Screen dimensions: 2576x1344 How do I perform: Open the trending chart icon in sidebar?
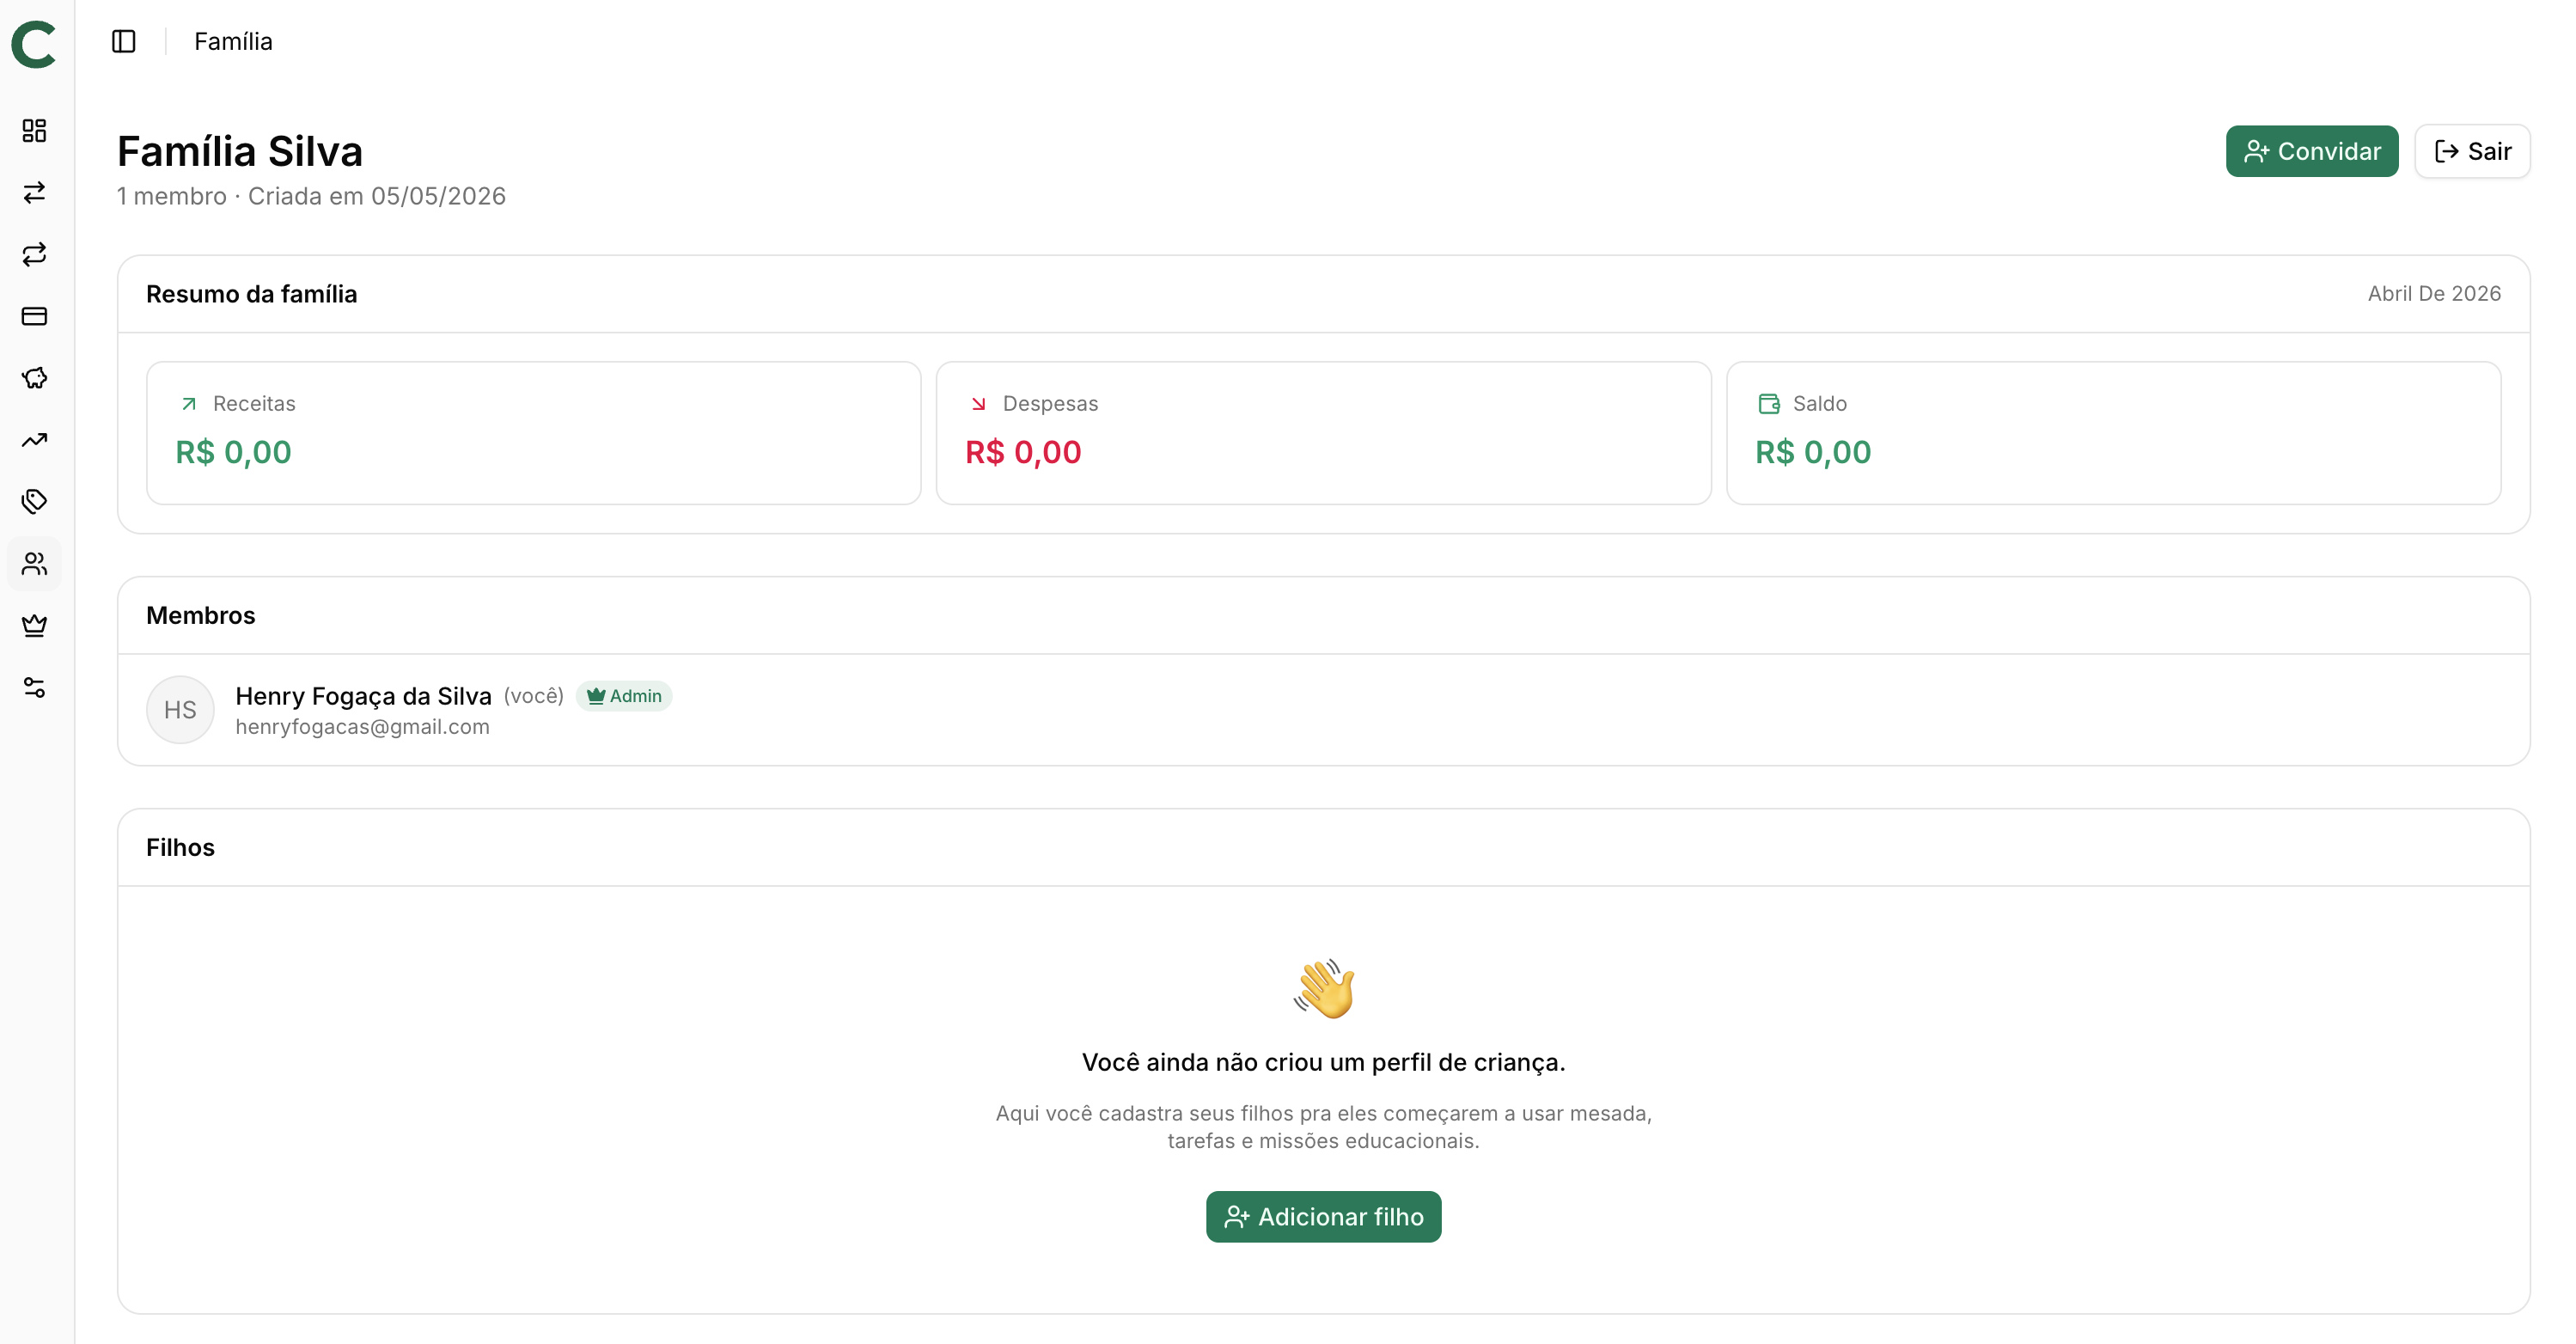point(35,440)
